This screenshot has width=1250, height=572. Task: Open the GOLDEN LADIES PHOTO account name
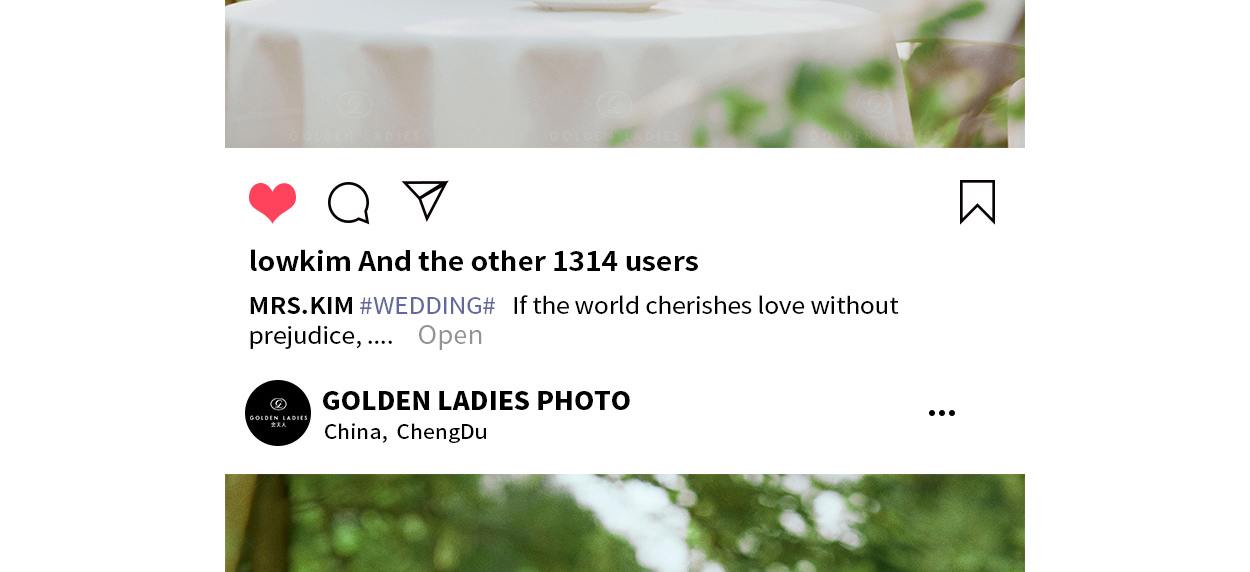(476, 400)
